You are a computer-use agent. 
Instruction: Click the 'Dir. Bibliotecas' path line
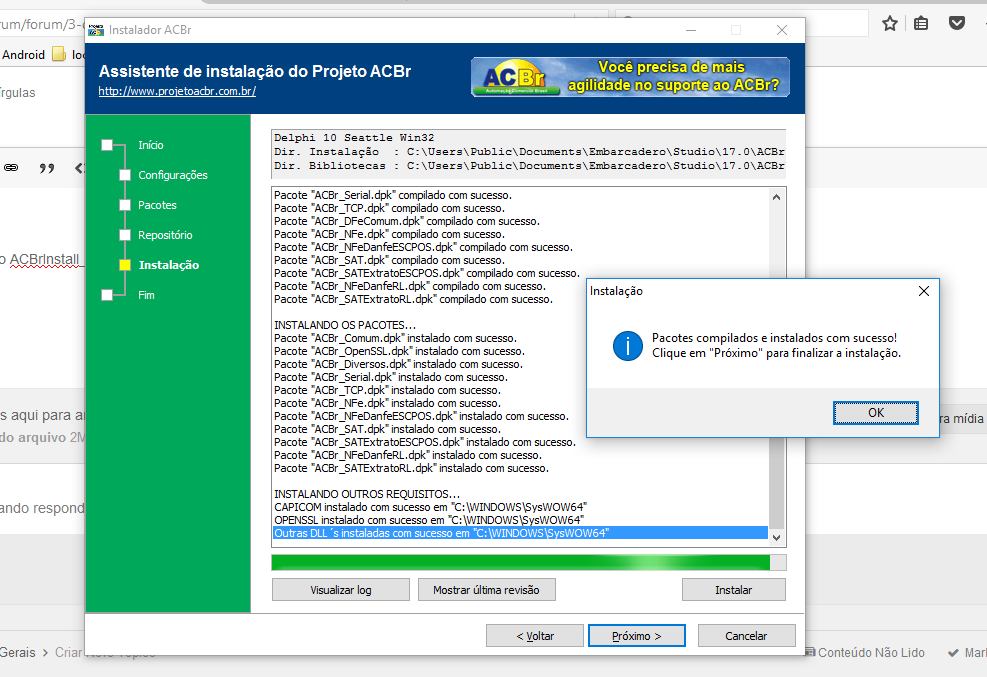click(x=529, y=165)
